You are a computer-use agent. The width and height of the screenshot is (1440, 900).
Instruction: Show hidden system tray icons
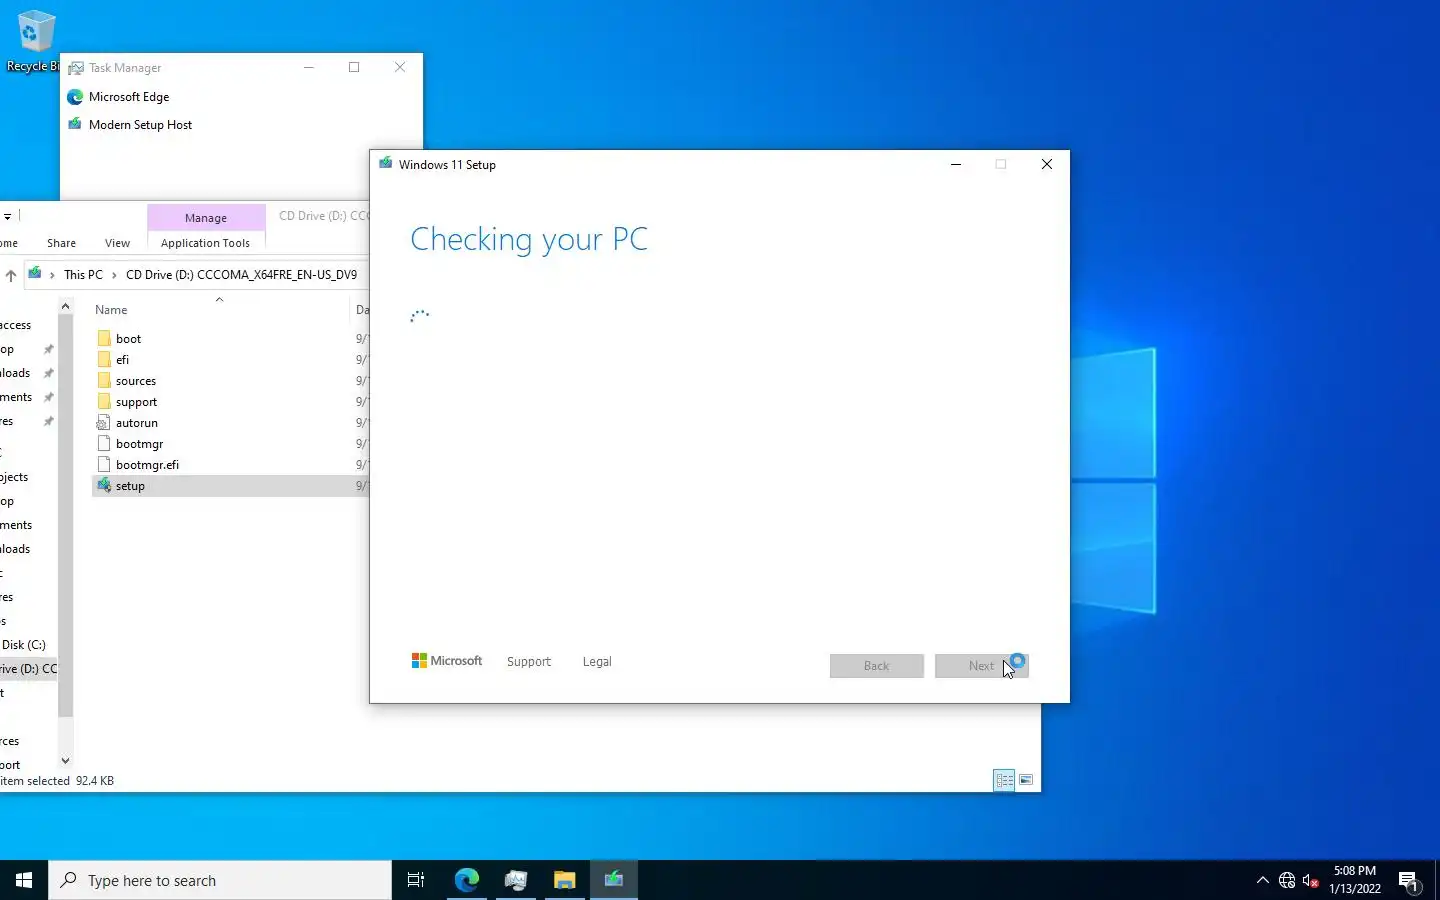pyautogui.click(x=1262, y=880)
